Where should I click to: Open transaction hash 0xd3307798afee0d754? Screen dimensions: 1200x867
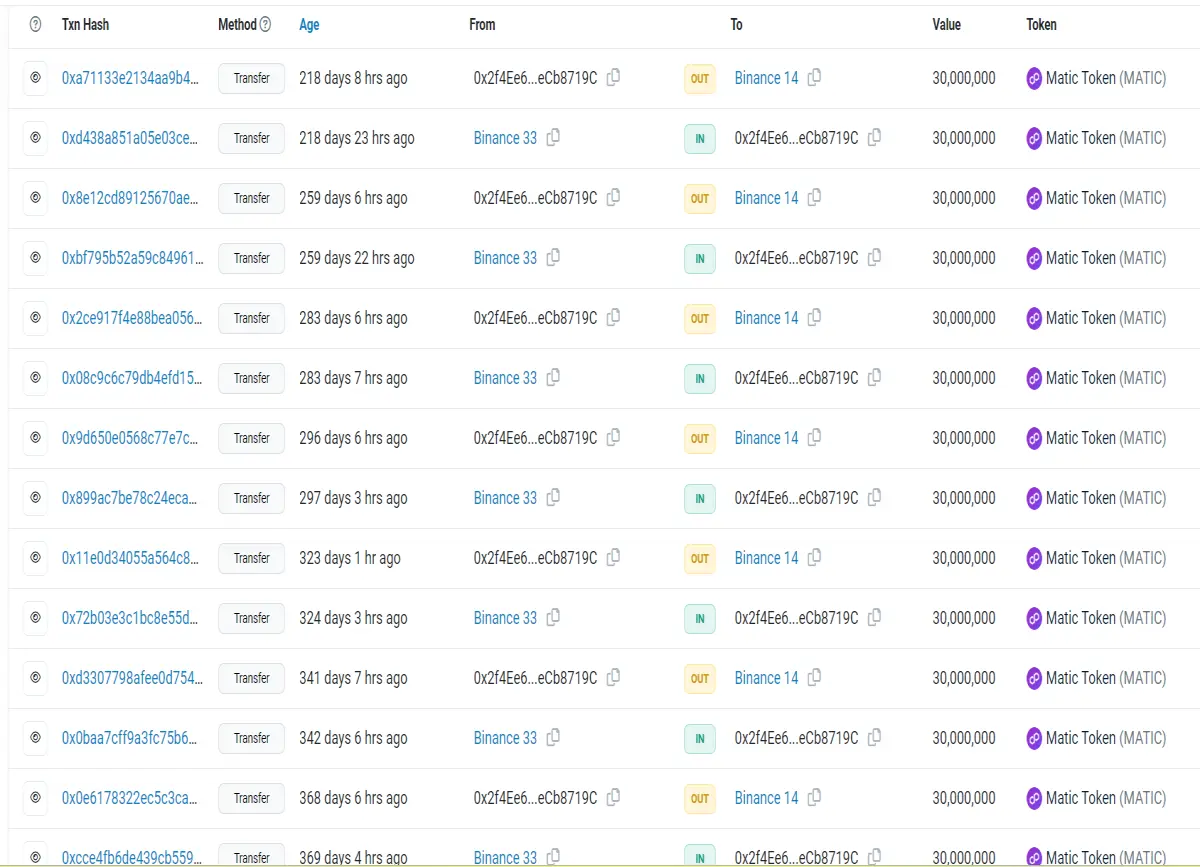[133, 678]
